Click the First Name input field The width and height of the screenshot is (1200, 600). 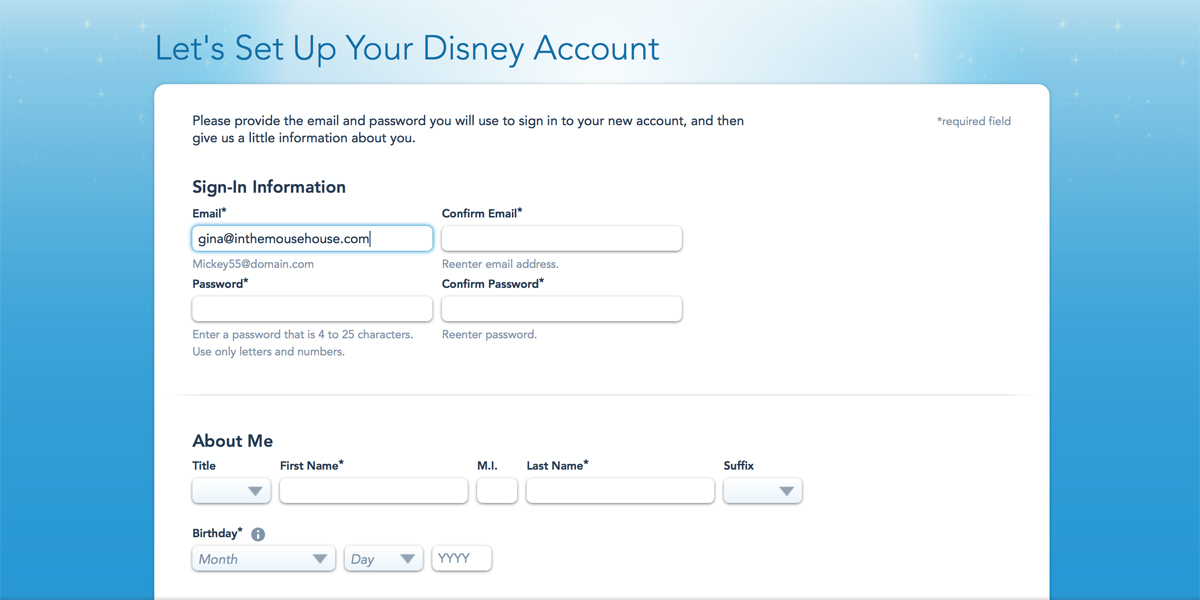374,491
